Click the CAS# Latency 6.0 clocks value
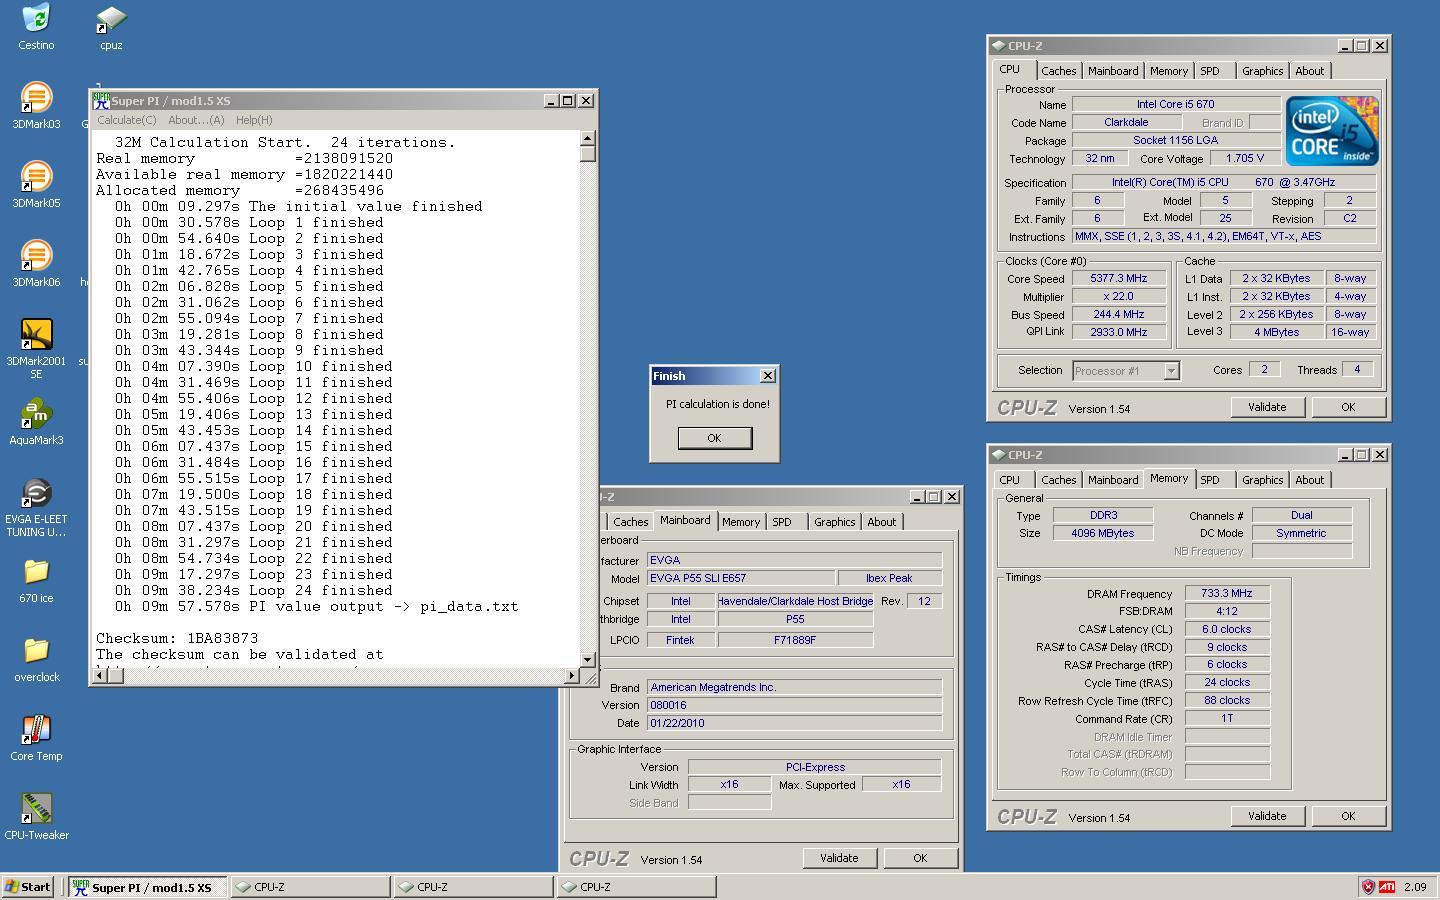 tap(1227, 630)
